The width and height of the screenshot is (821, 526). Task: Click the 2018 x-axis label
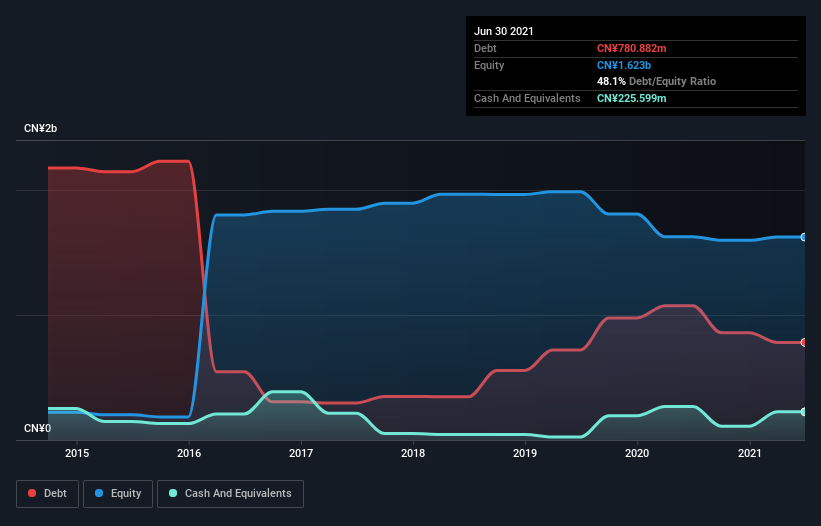pos(413,453)
